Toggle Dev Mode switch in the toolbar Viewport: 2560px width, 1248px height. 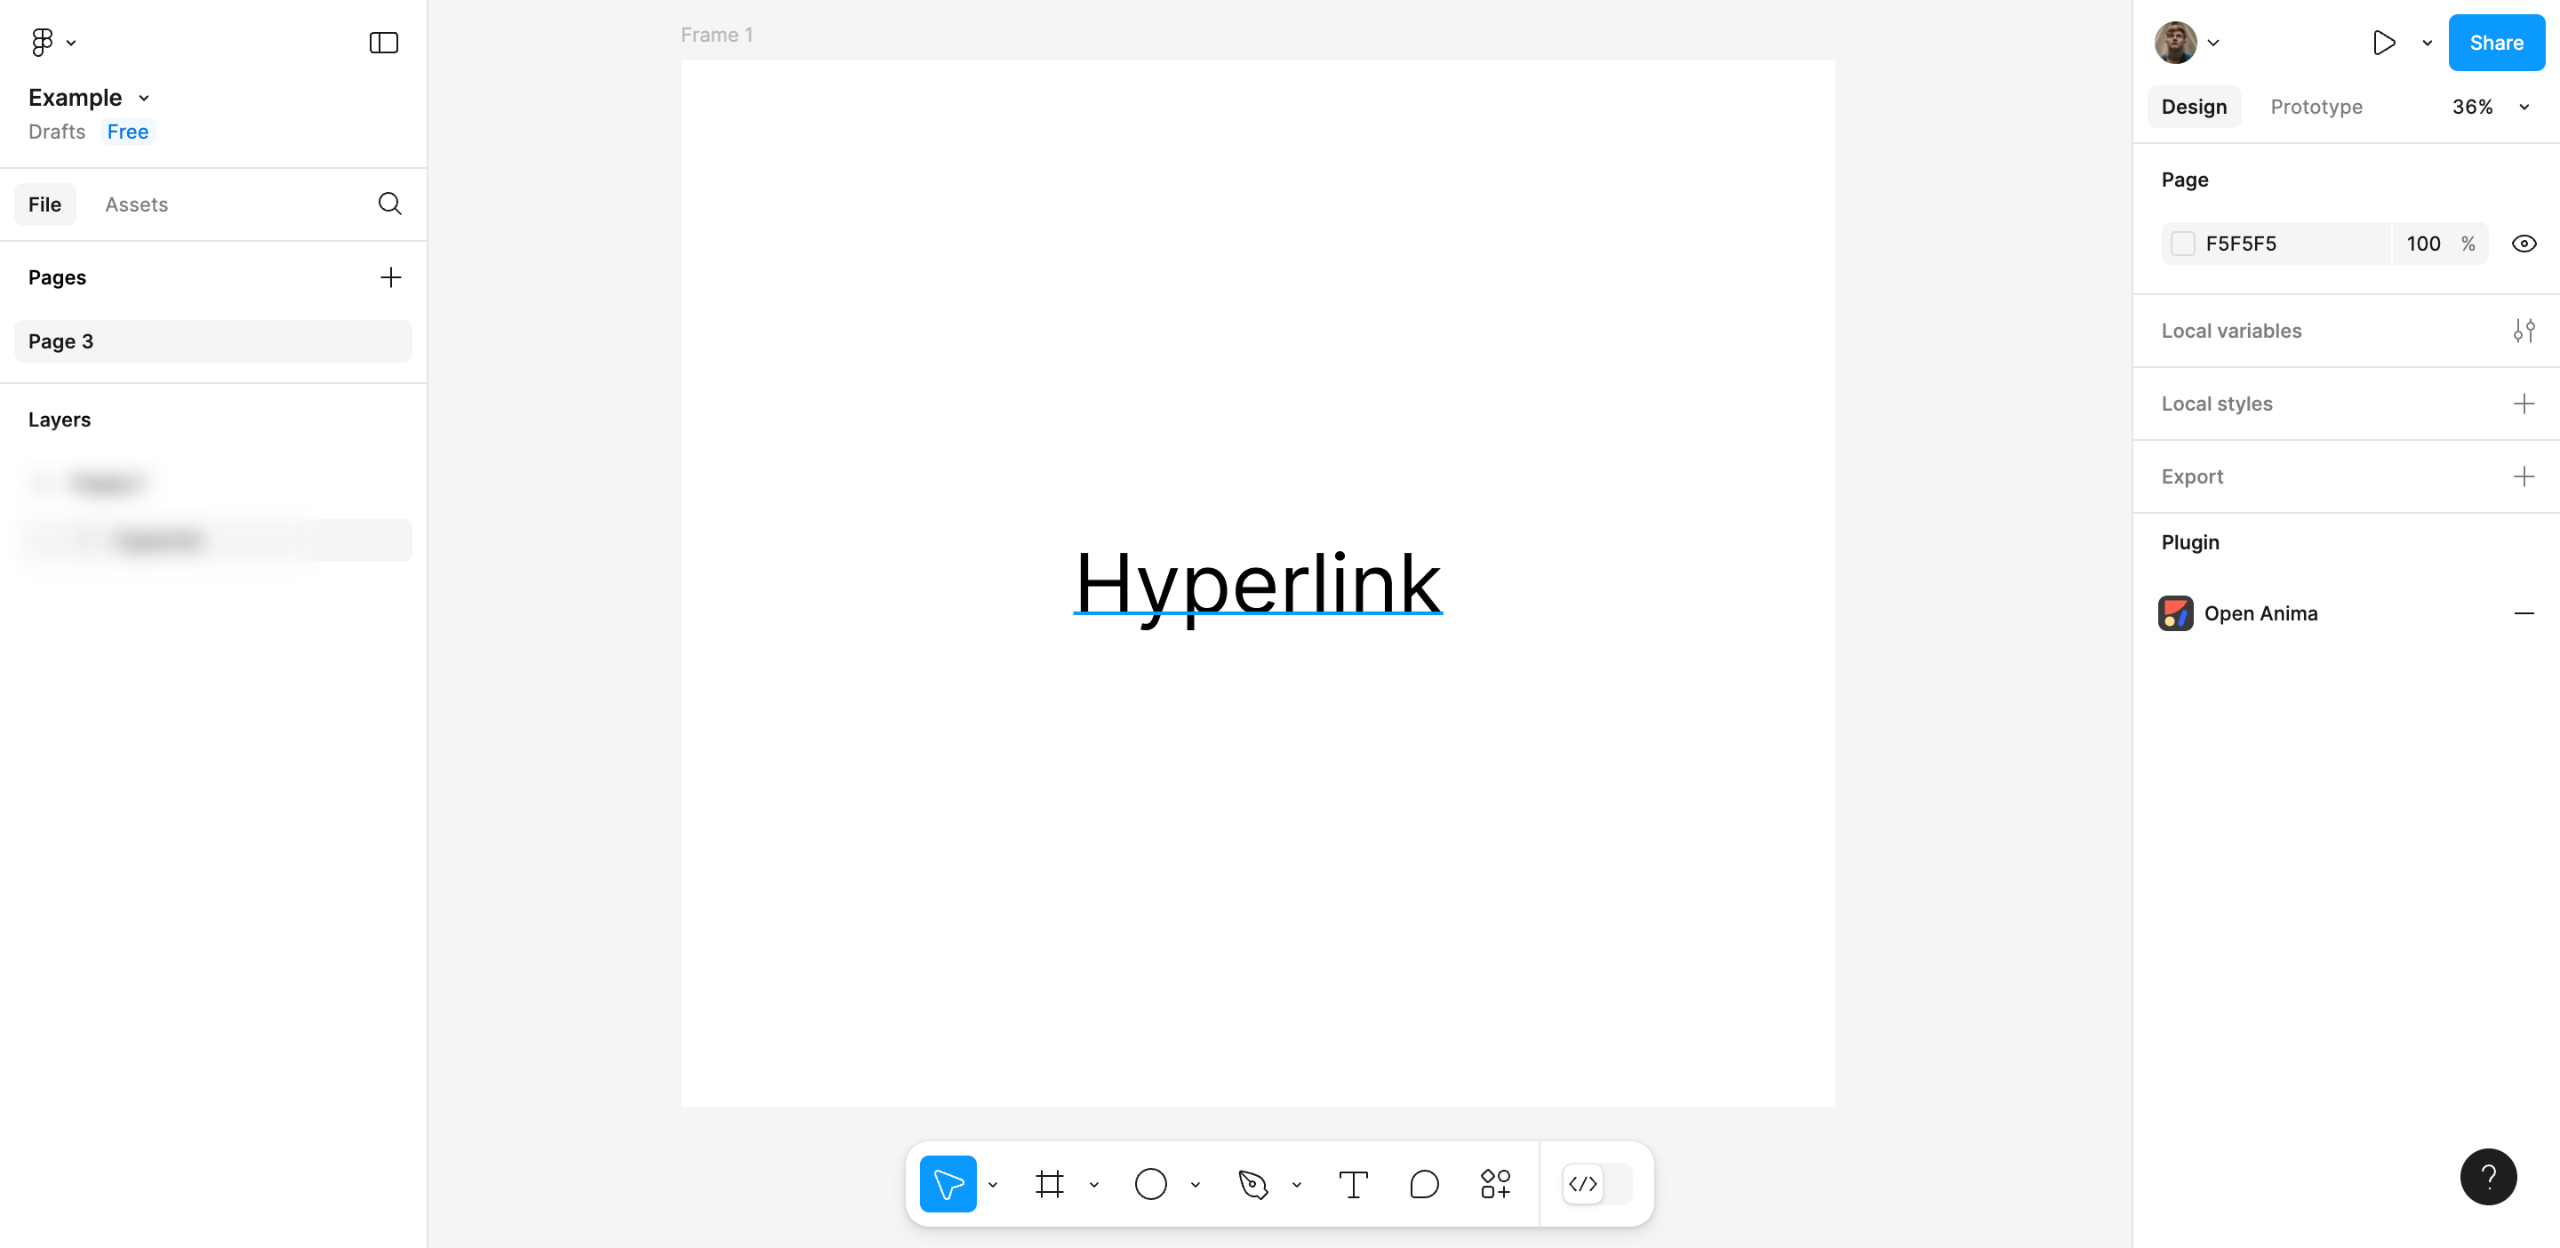(x=1597, y=1184)
